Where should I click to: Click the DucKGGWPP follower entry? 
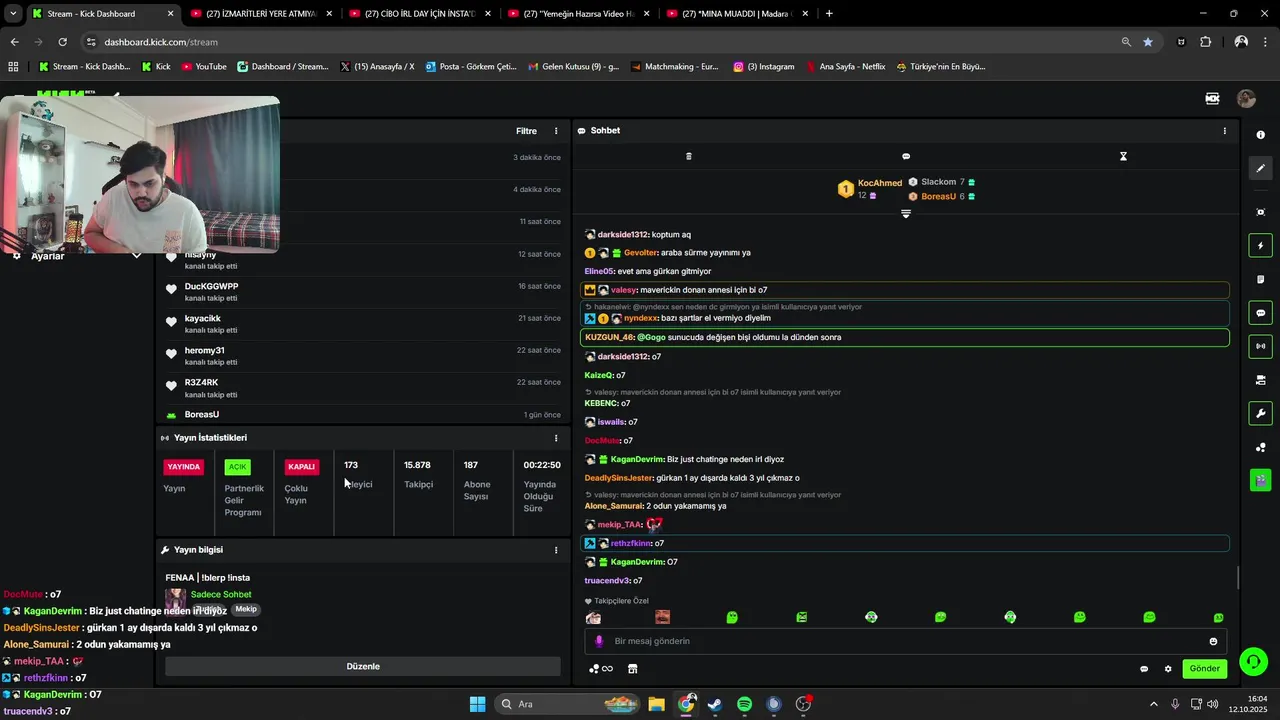point(363,291)
